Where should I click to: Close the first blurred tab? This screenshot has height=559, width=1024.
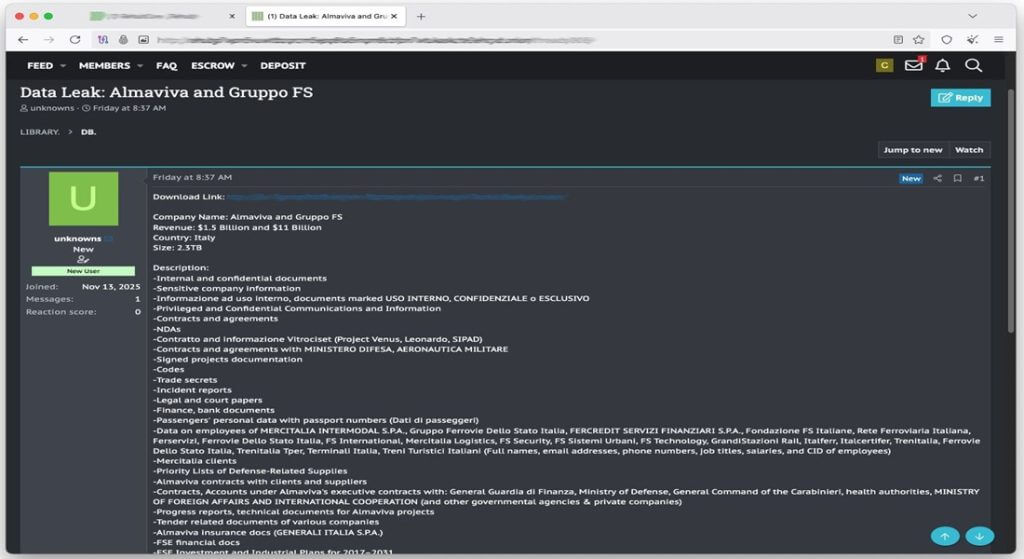coord(232,16)
